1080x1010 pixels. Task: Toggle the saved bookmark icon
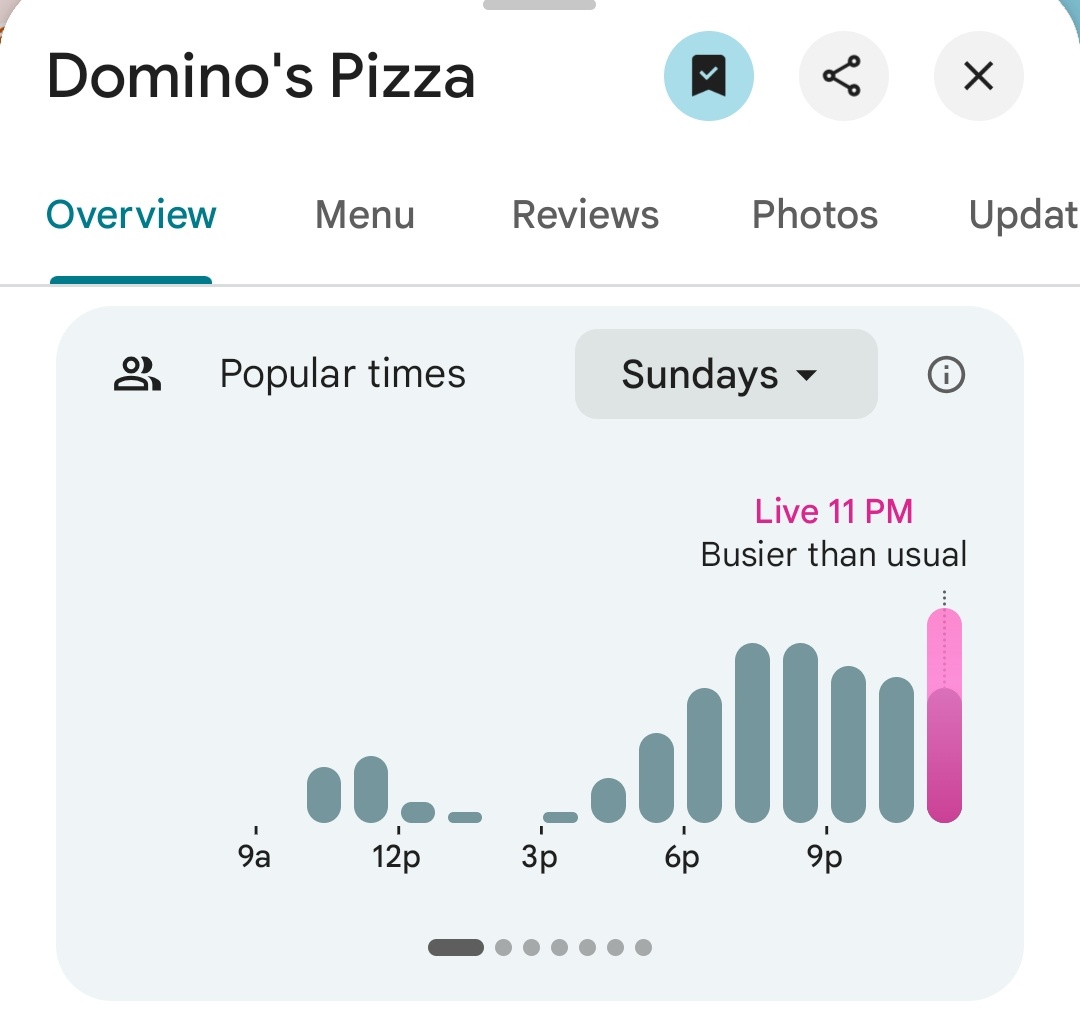708,77
